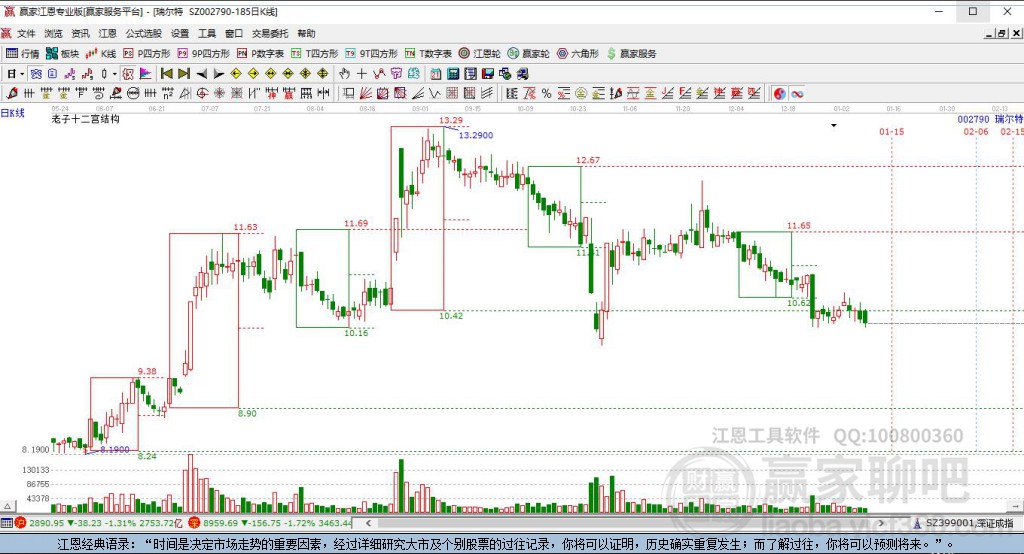Select the percent % tool icon
Image resolution: width=1024 pixels, height=554 pixels.
tap(547, 93)
